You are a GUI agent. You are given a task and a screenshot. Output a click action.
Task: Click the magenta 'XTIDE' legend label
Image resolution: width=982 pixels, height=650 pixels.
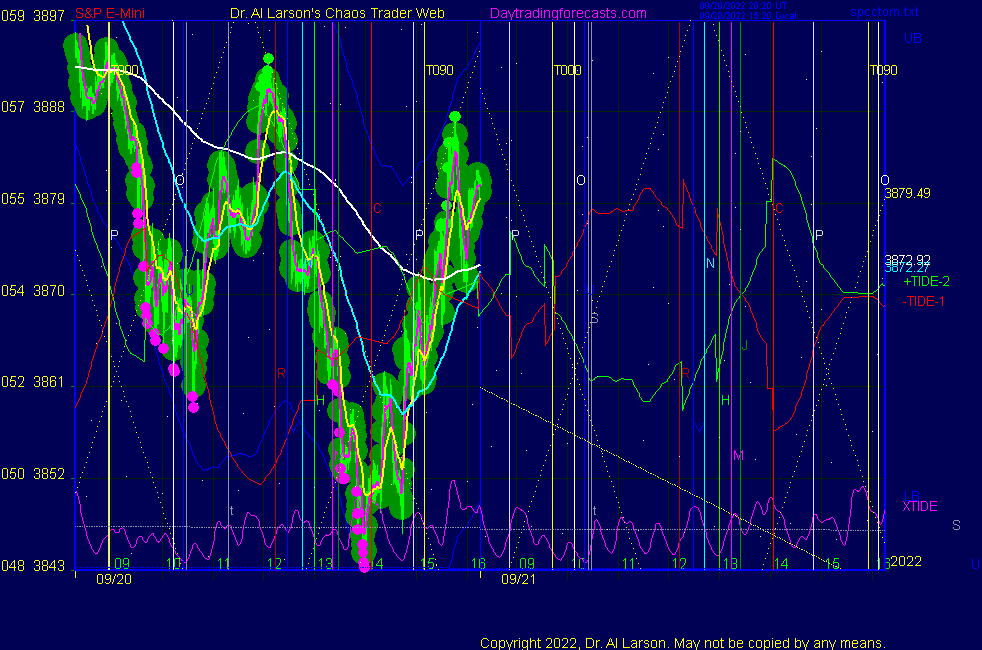[919, 506]
